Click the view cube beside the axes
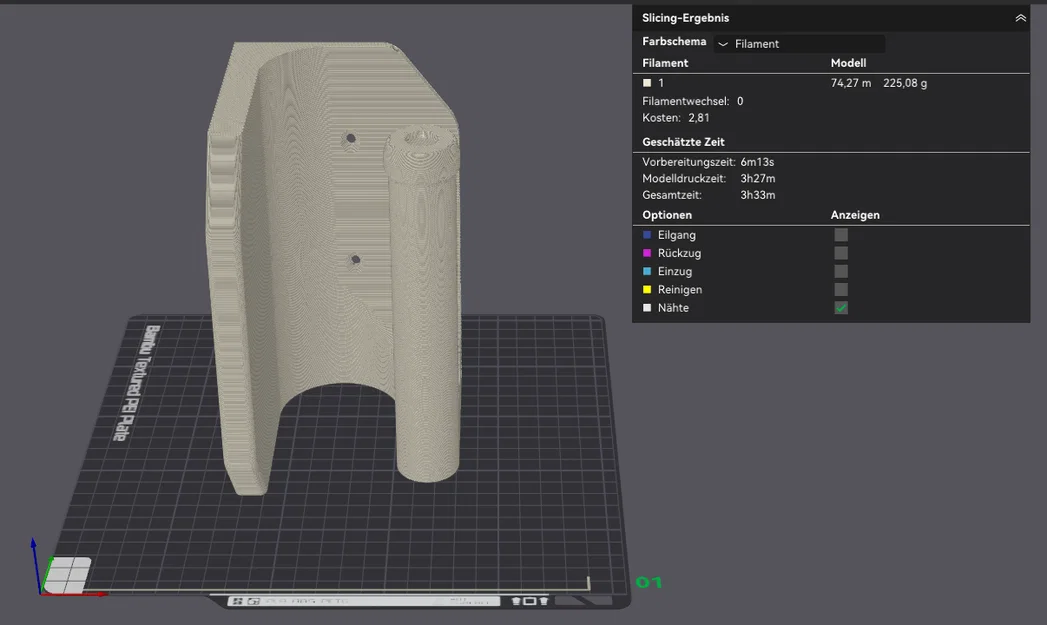This screenshot has height=625, width=1047. point(67,575)
